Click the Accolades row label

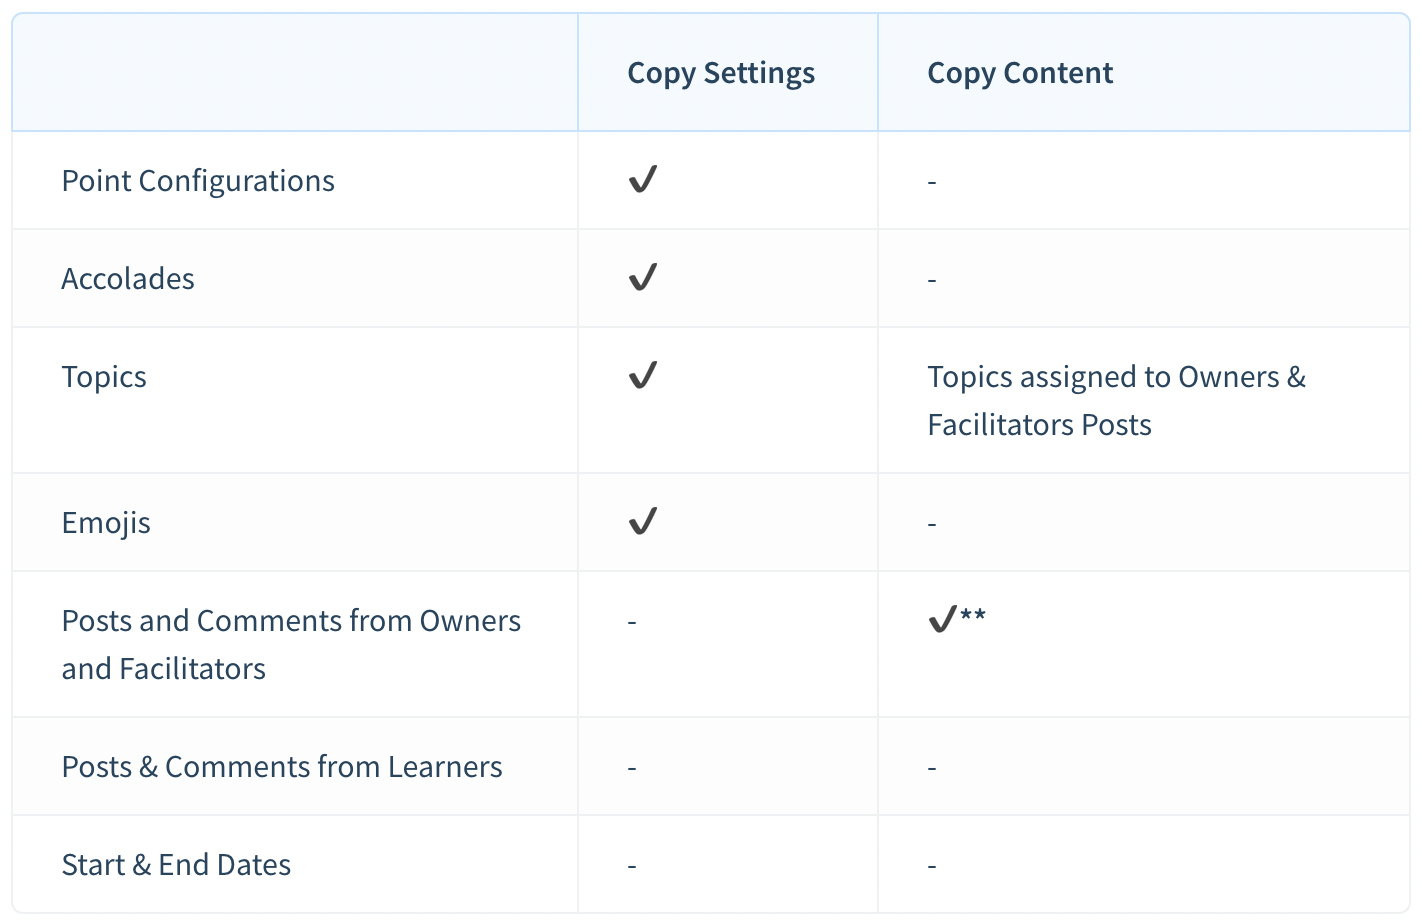point(128,279)
